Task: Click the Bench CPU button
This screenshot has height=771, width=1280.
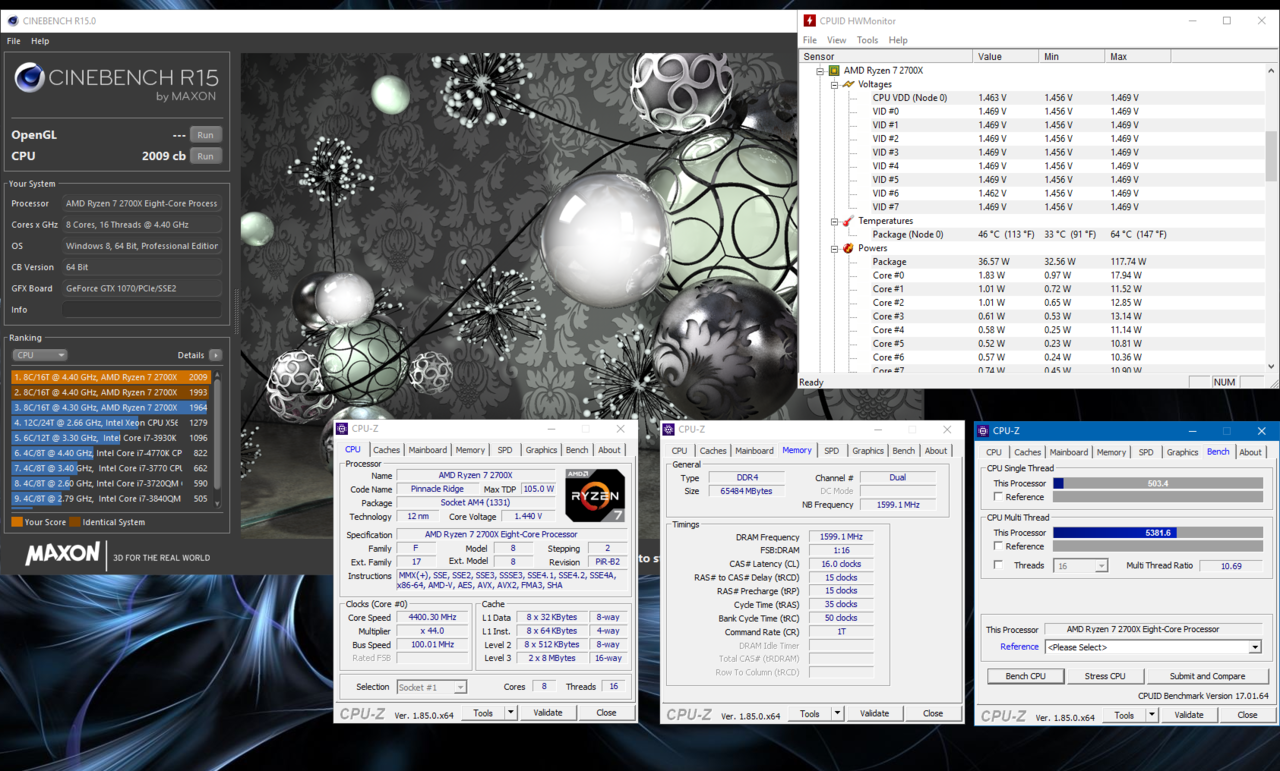Action: 1025,676
